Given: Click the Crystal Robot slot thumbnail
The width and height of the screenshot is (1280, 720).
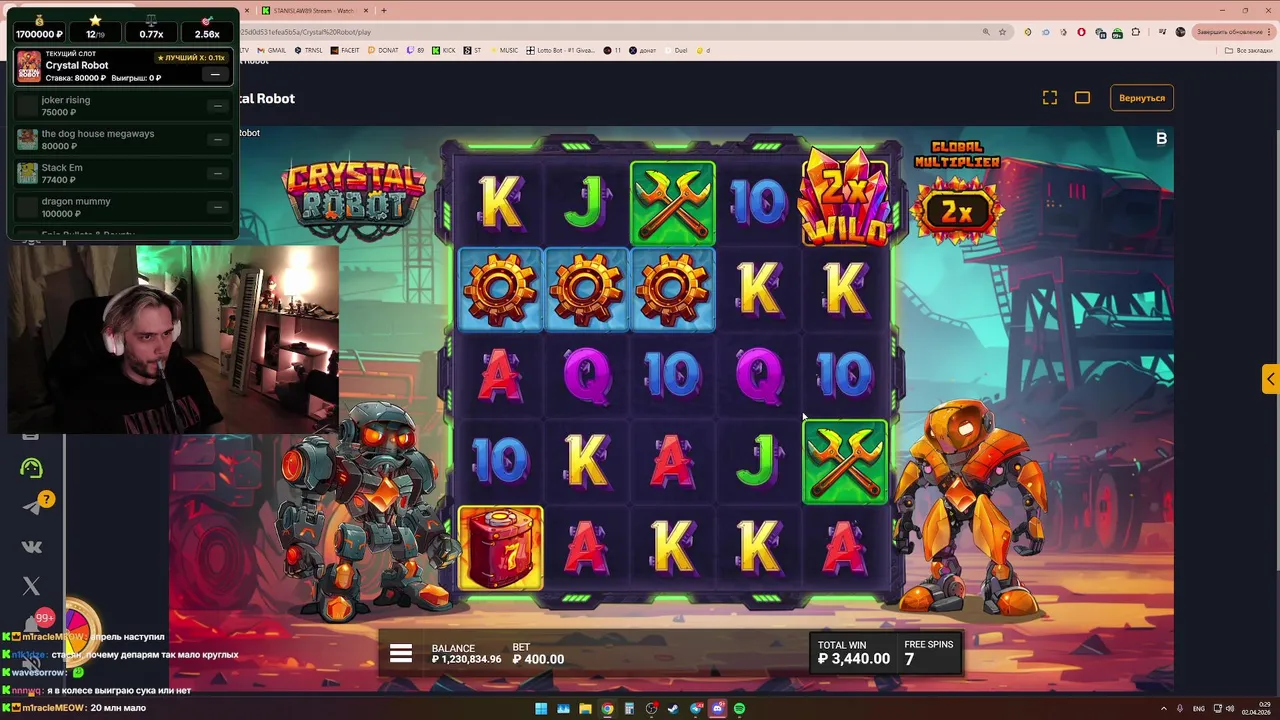Looking at the screenshot, I should 29,66.
